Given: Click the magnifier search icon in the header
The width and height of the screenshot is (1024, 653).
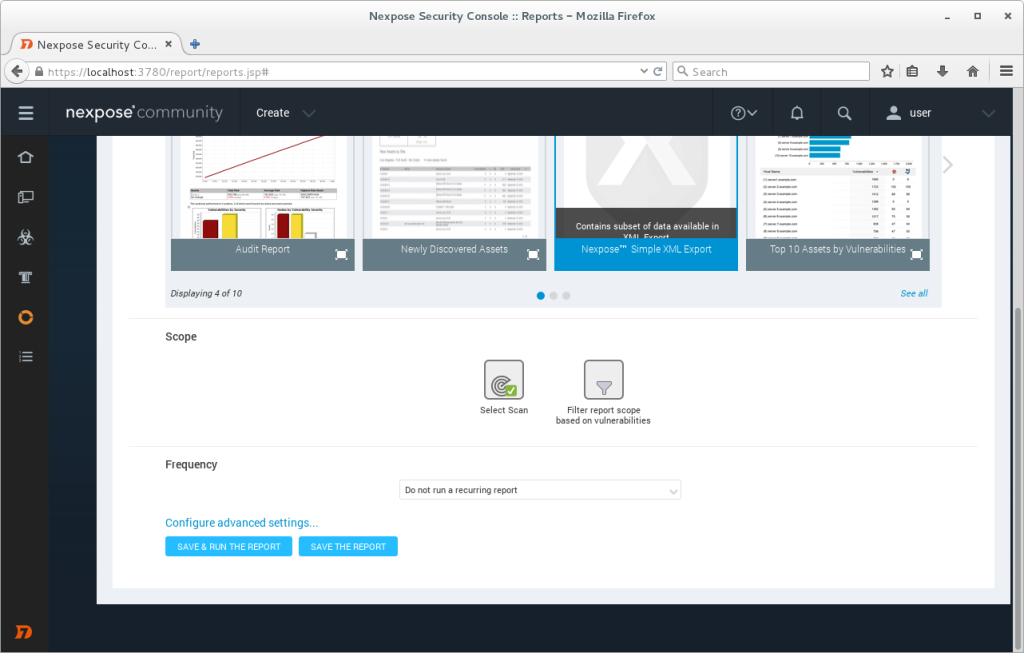Looking at the screenshot, I should pos(844,112).
